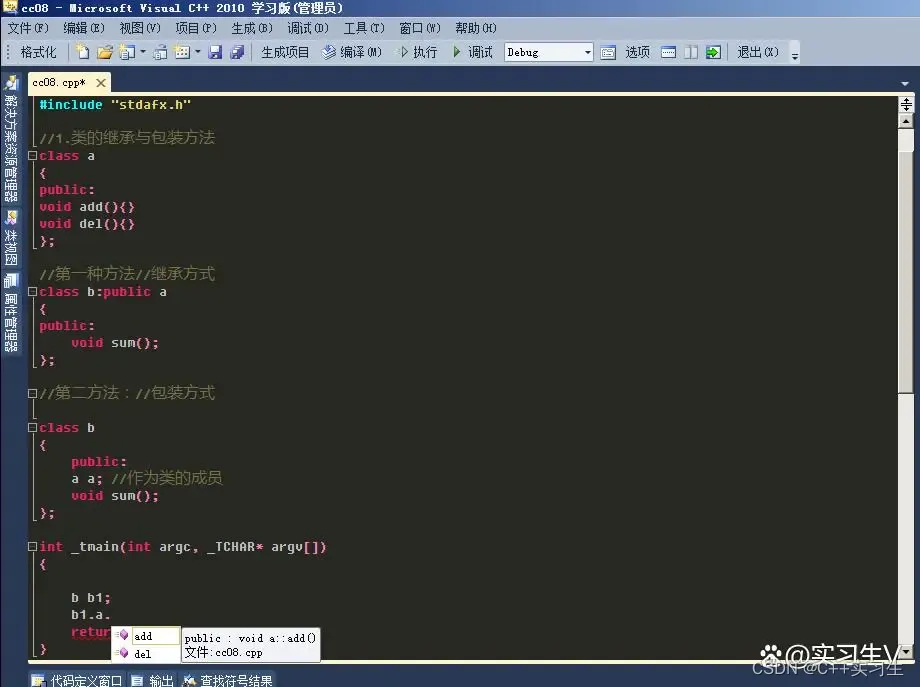Click the 退出(X) button

coord(757,52)
